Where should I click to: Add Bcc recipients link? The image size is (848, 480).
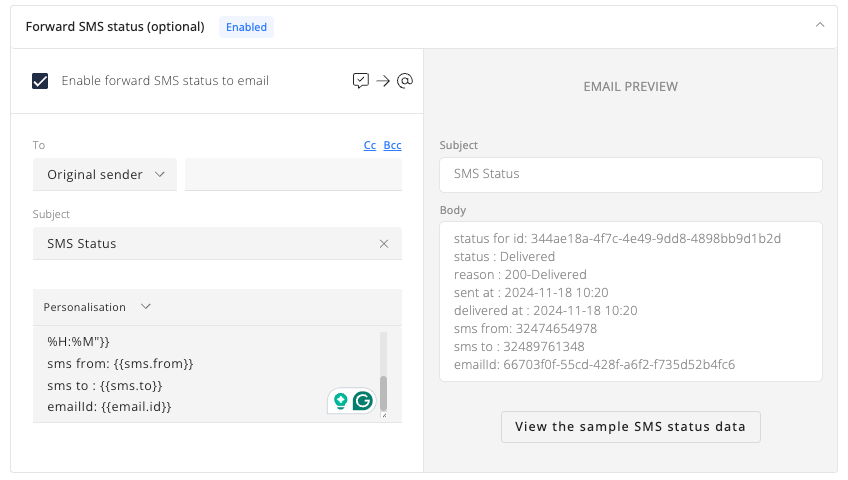pos(393,145)
